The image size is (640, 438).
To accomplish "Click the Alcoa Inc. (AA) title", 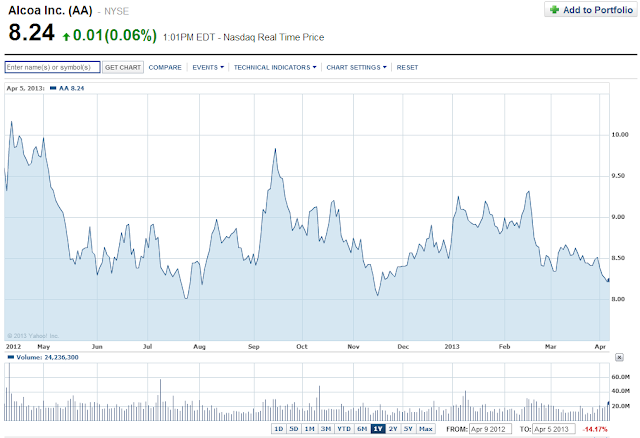I will 51,10.
